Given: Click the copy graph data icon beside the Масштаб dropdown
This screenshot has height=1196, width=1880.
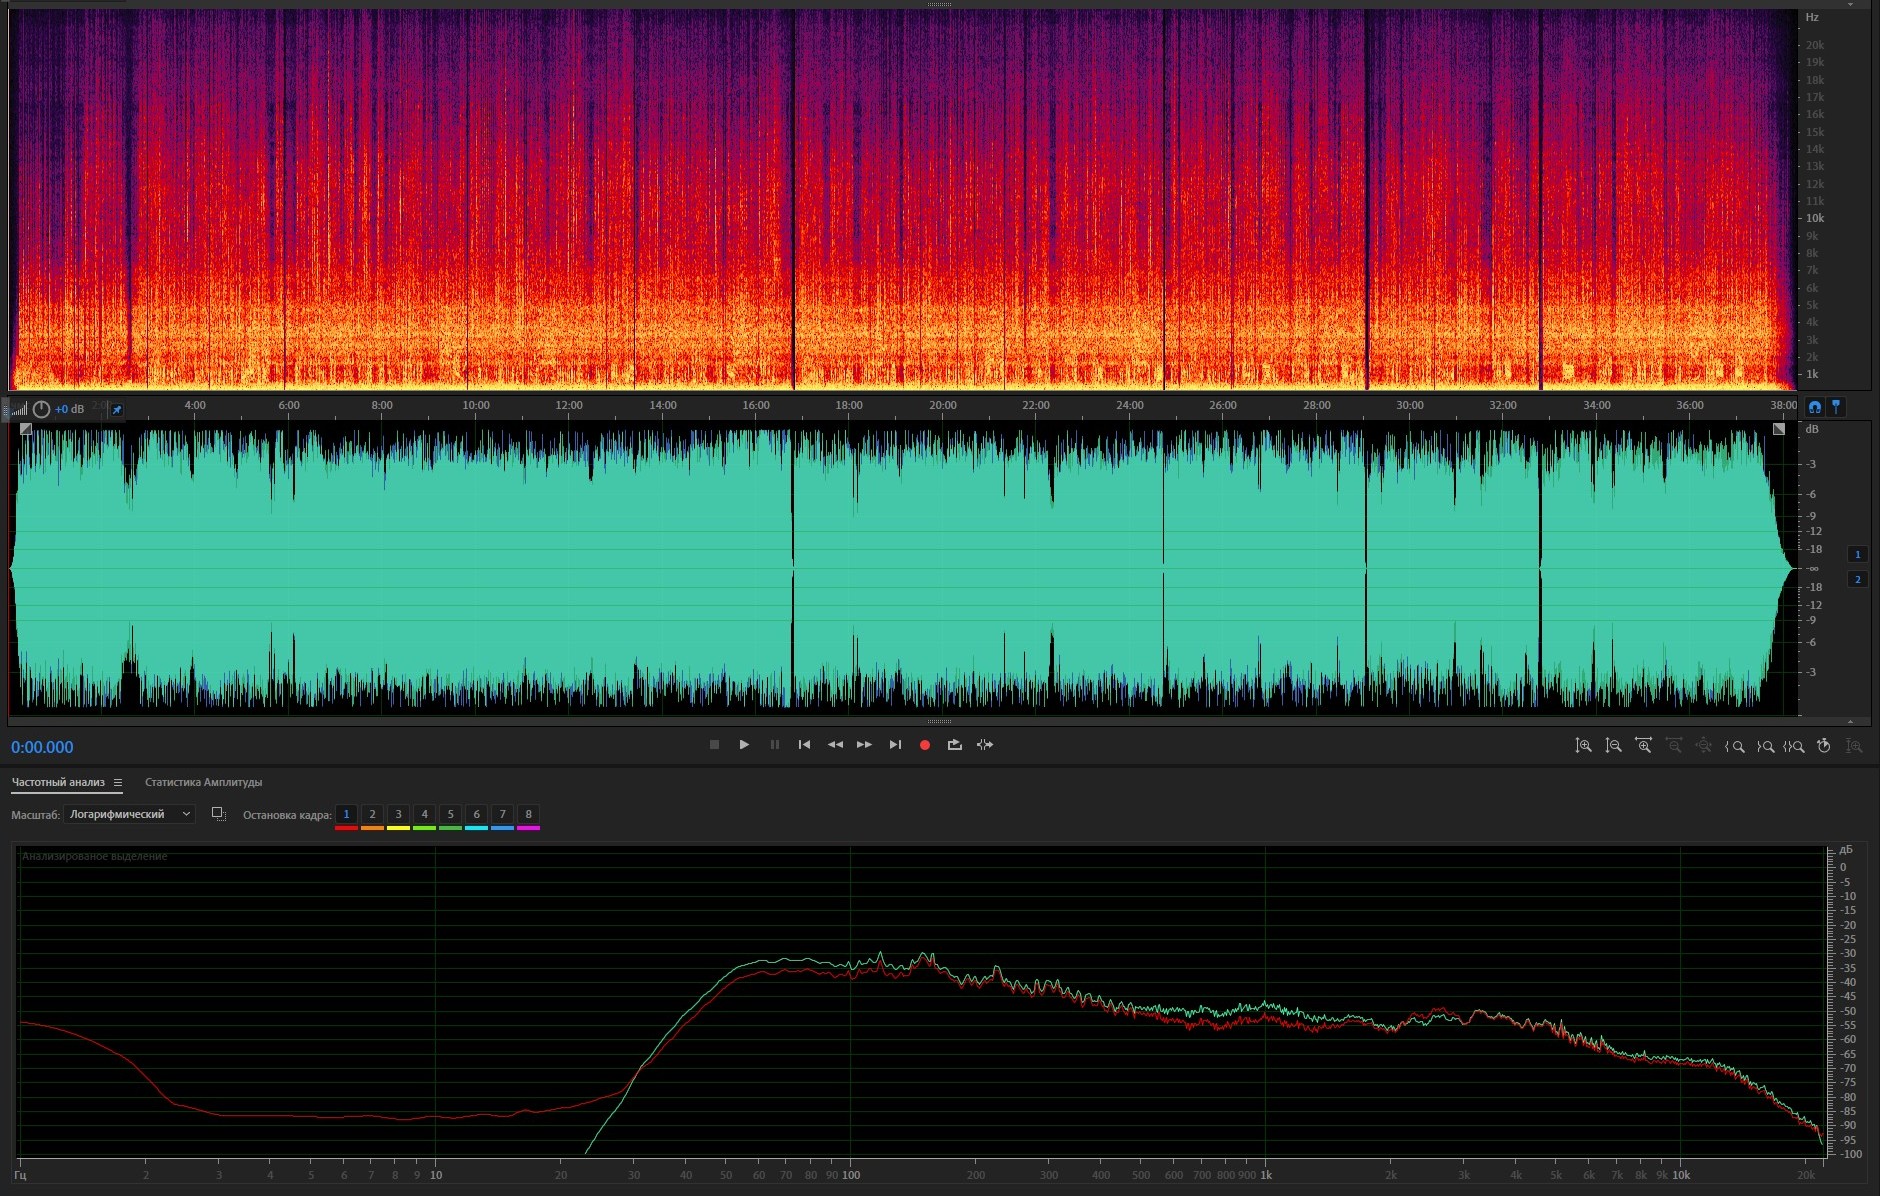Looking at the screenshot, I should pyautogui.click(x=218, y=814).
